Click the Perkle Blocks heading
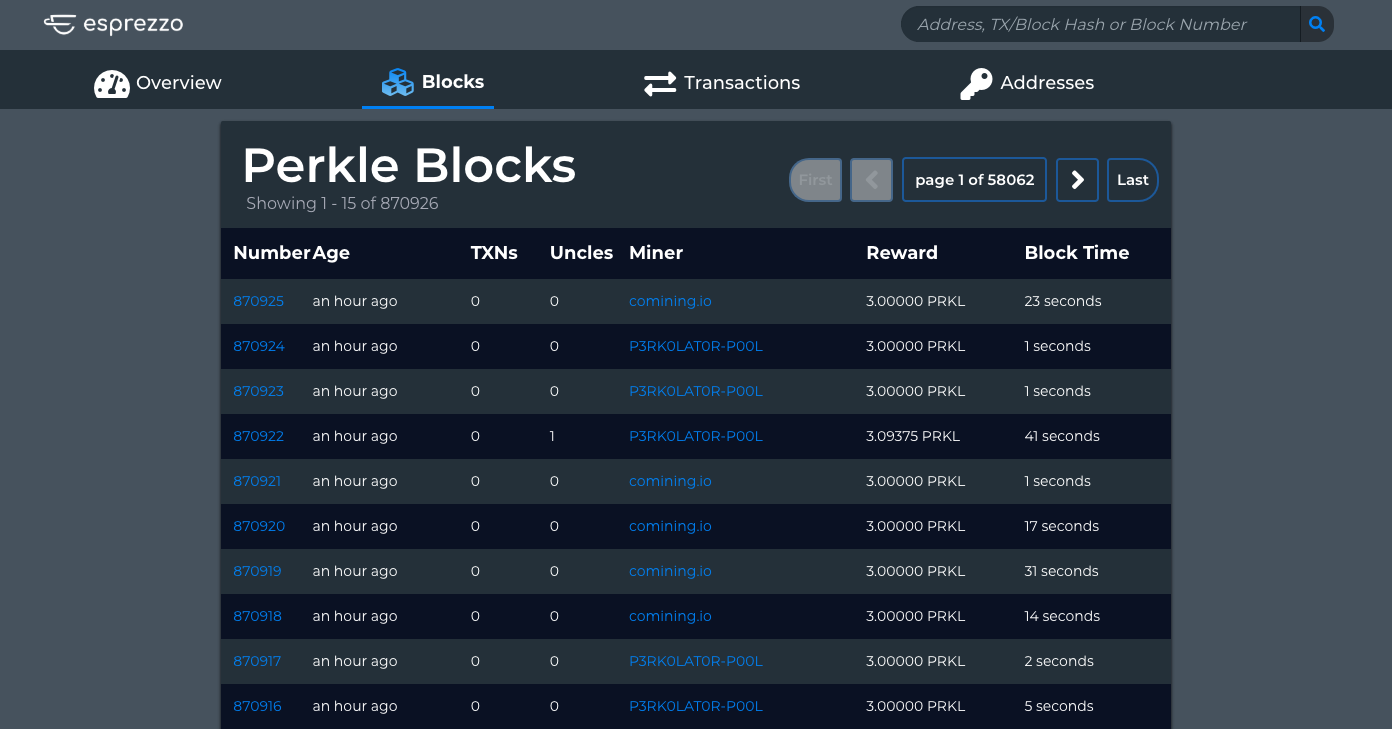 point(409,165)
